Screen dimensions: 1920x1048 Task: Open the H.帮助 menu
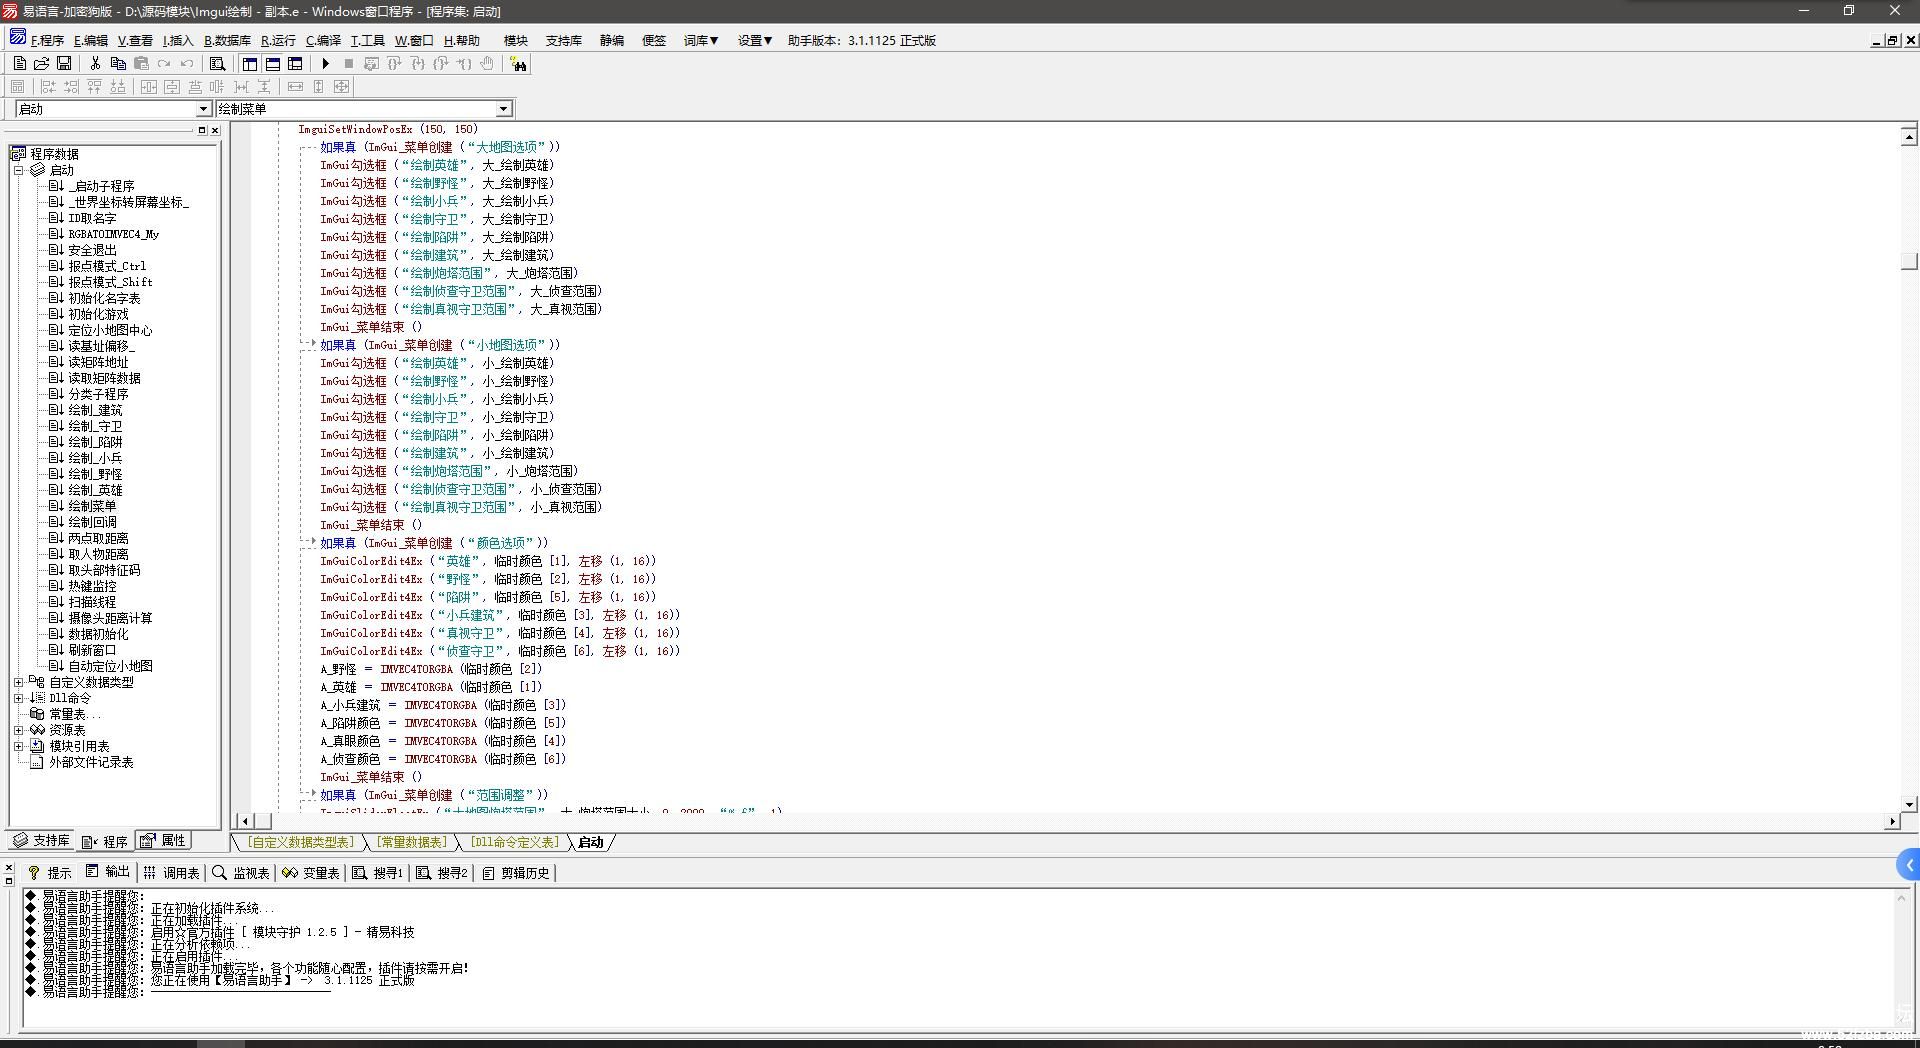click(462, 41)
